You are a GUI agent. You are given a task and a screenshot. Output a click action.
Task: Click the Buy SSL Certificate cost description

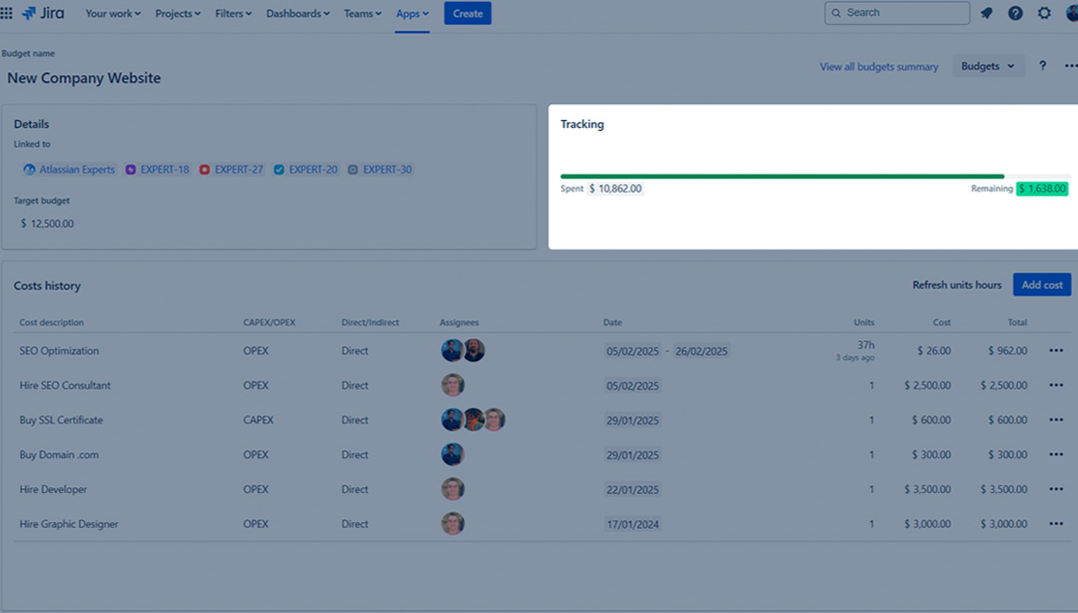coord(61,420)
